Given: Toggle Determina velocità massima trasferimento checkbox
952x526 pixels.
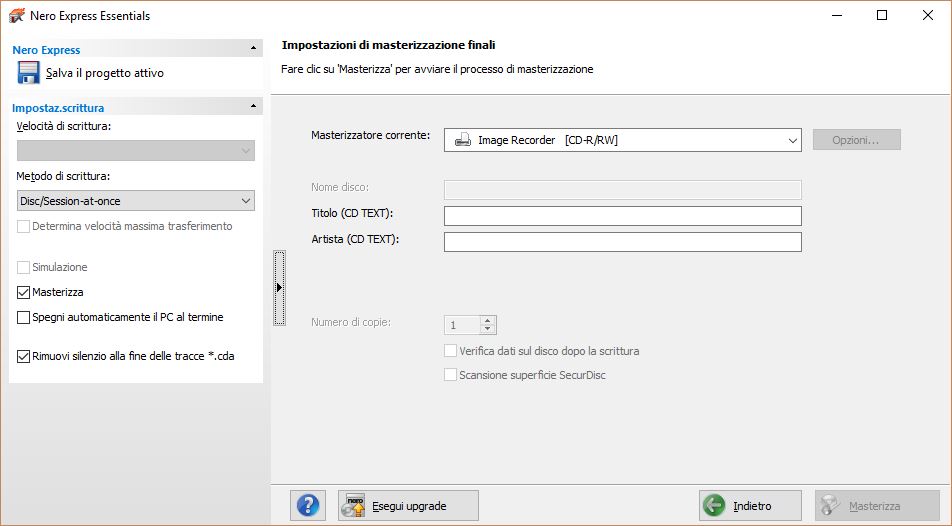Looking at the screenshot, I should [x=23, y=227].
